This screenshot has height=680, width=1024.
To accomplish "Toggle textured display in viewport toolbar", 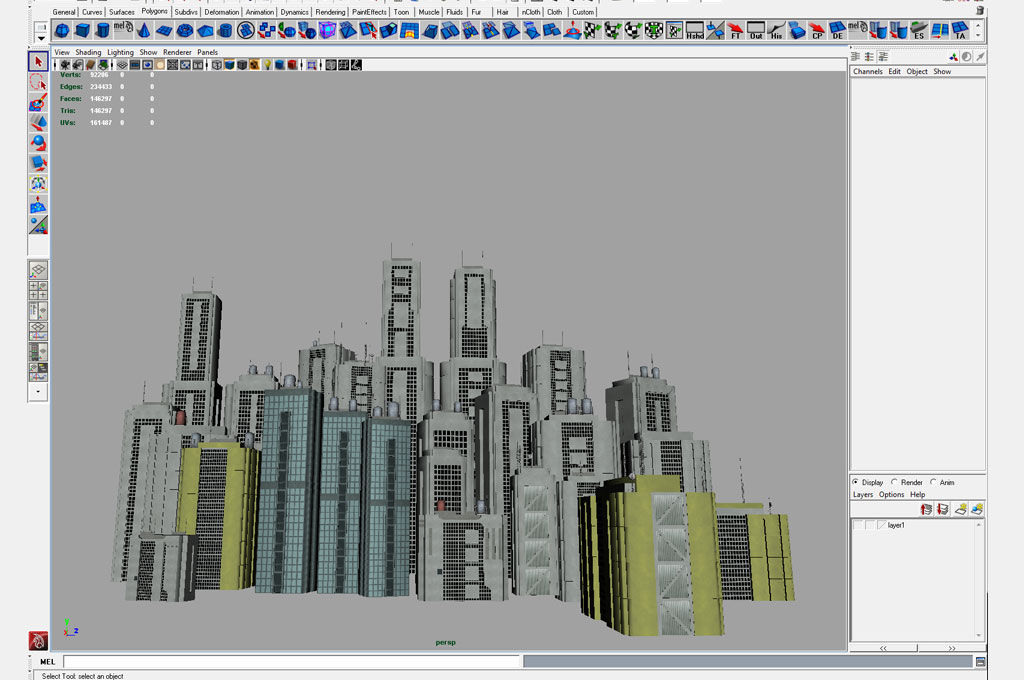I will (x=255, y=65).
